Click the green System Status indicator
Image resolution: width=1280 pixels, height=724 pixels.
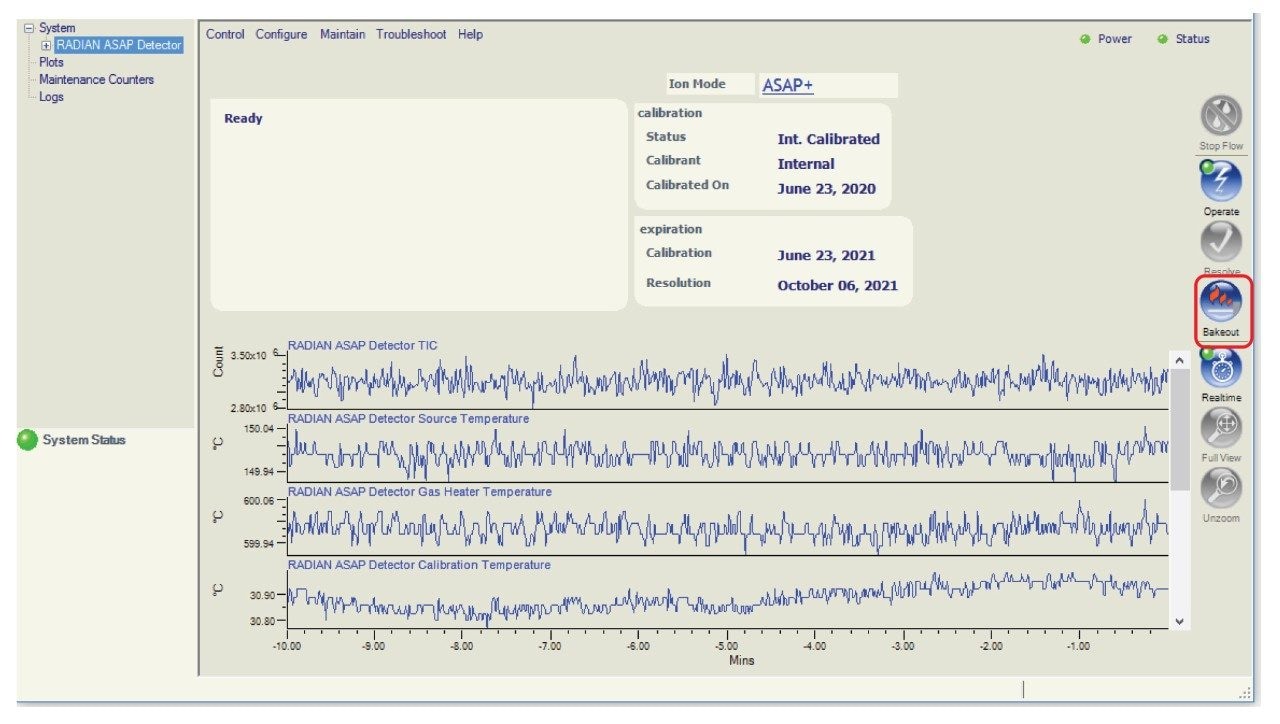(x=28, y=440)
